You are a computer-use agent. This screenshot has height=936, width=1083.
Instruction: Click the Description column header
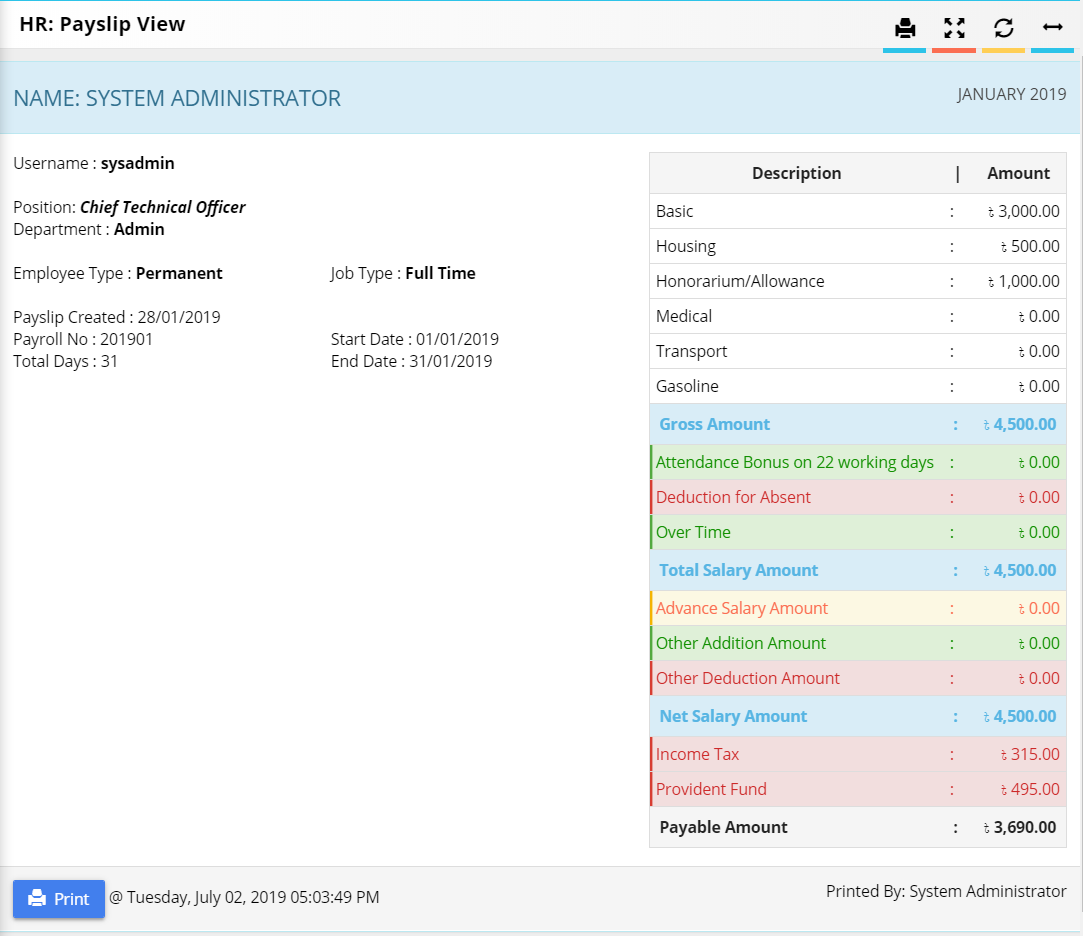tap(796, 173)
